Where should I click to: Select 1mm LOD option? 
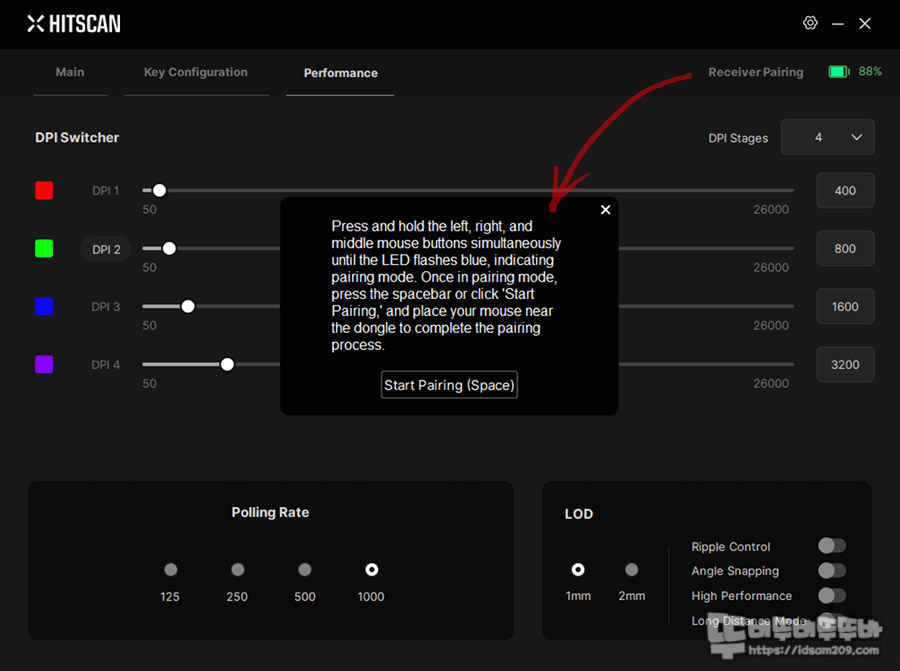[578, 569]
